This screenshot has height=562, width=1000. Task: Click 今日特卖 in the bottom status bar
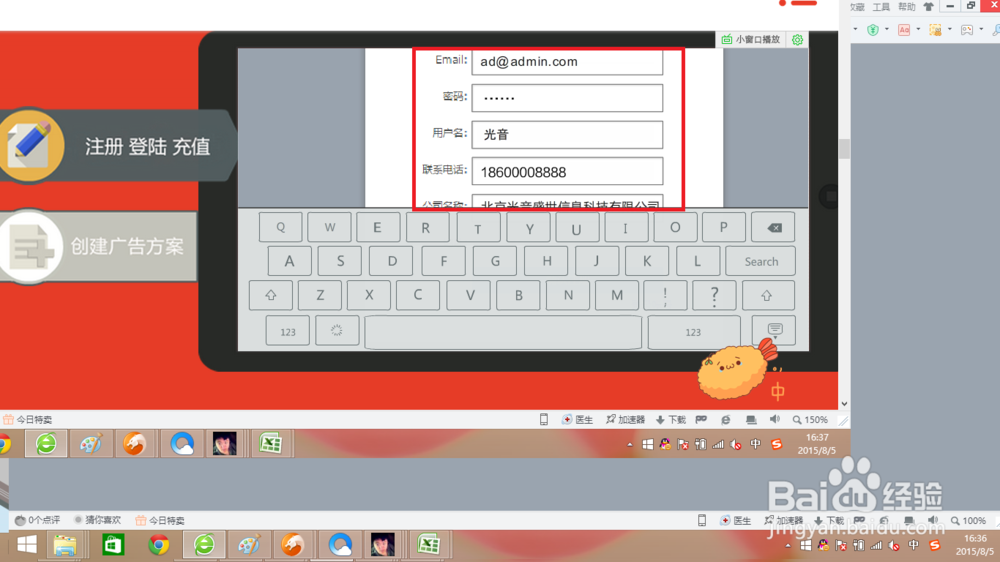point(159,521)
